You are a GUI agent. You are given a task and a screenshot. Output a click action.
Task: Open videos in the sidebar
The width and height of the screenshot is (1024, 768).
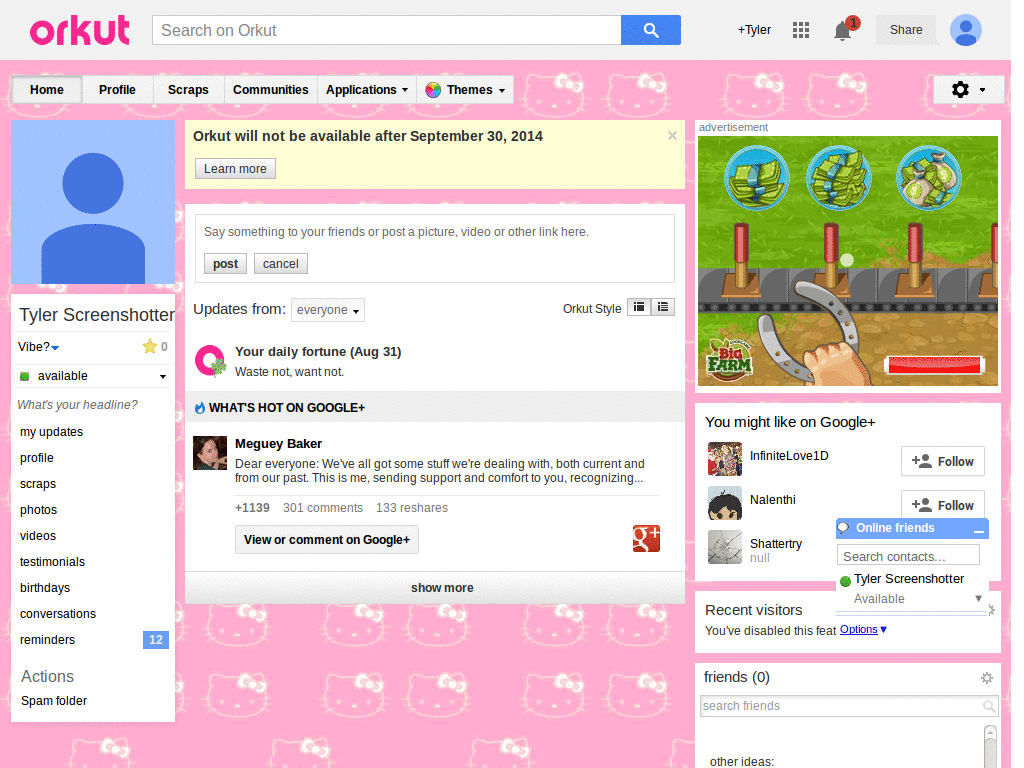point(38,536)
